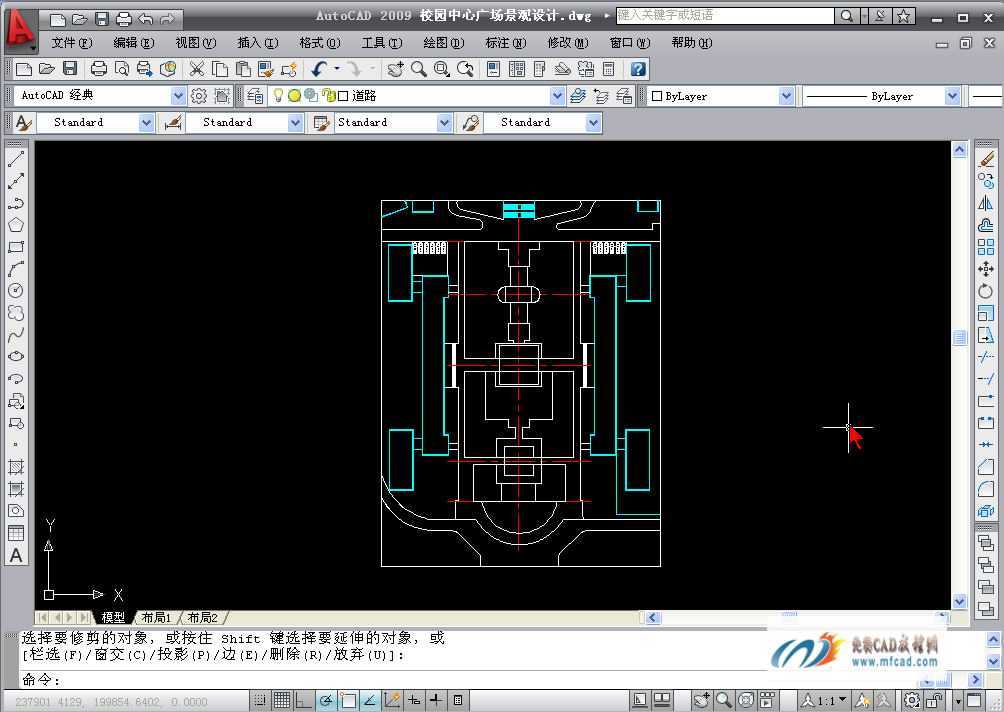
Task: Click the ByLayer color swatch square
Action: click(x=657, y=96)
